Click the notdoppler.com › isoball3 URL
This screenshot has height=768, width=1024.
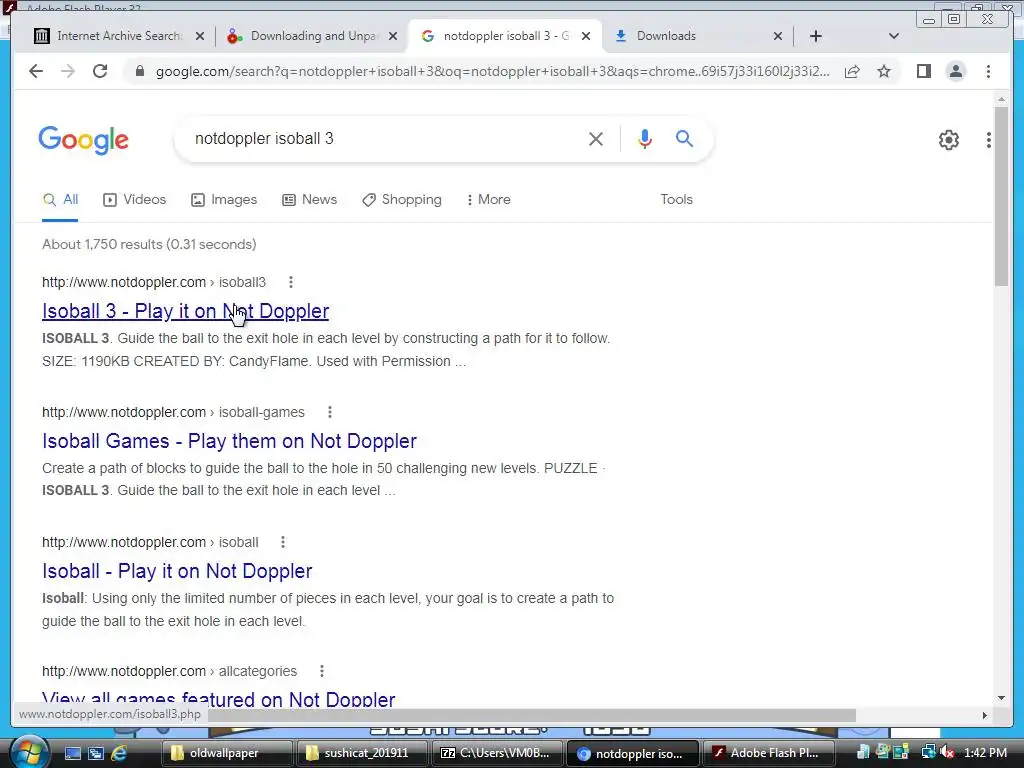coord(154,282)
